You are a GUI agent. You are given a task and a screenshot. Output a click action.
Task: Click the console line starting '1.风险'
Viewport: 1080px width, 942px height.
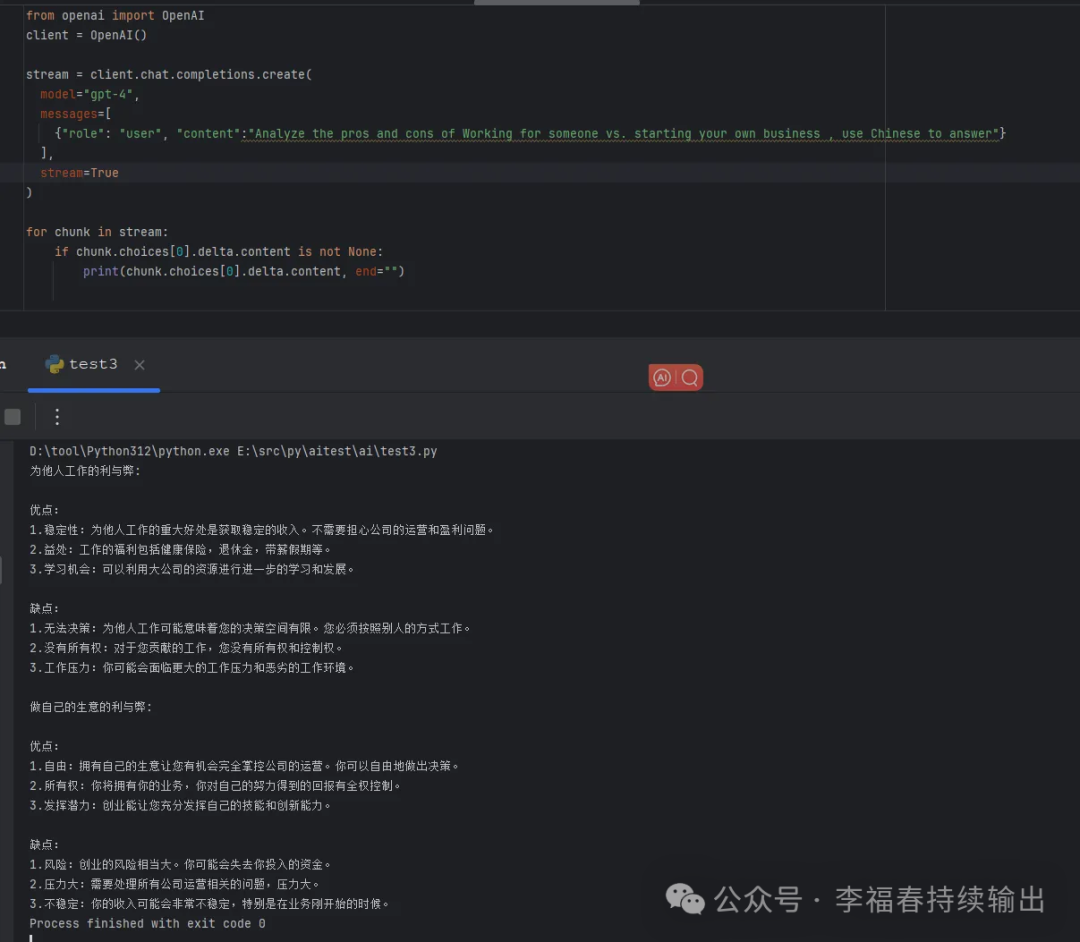coord(180,865)
